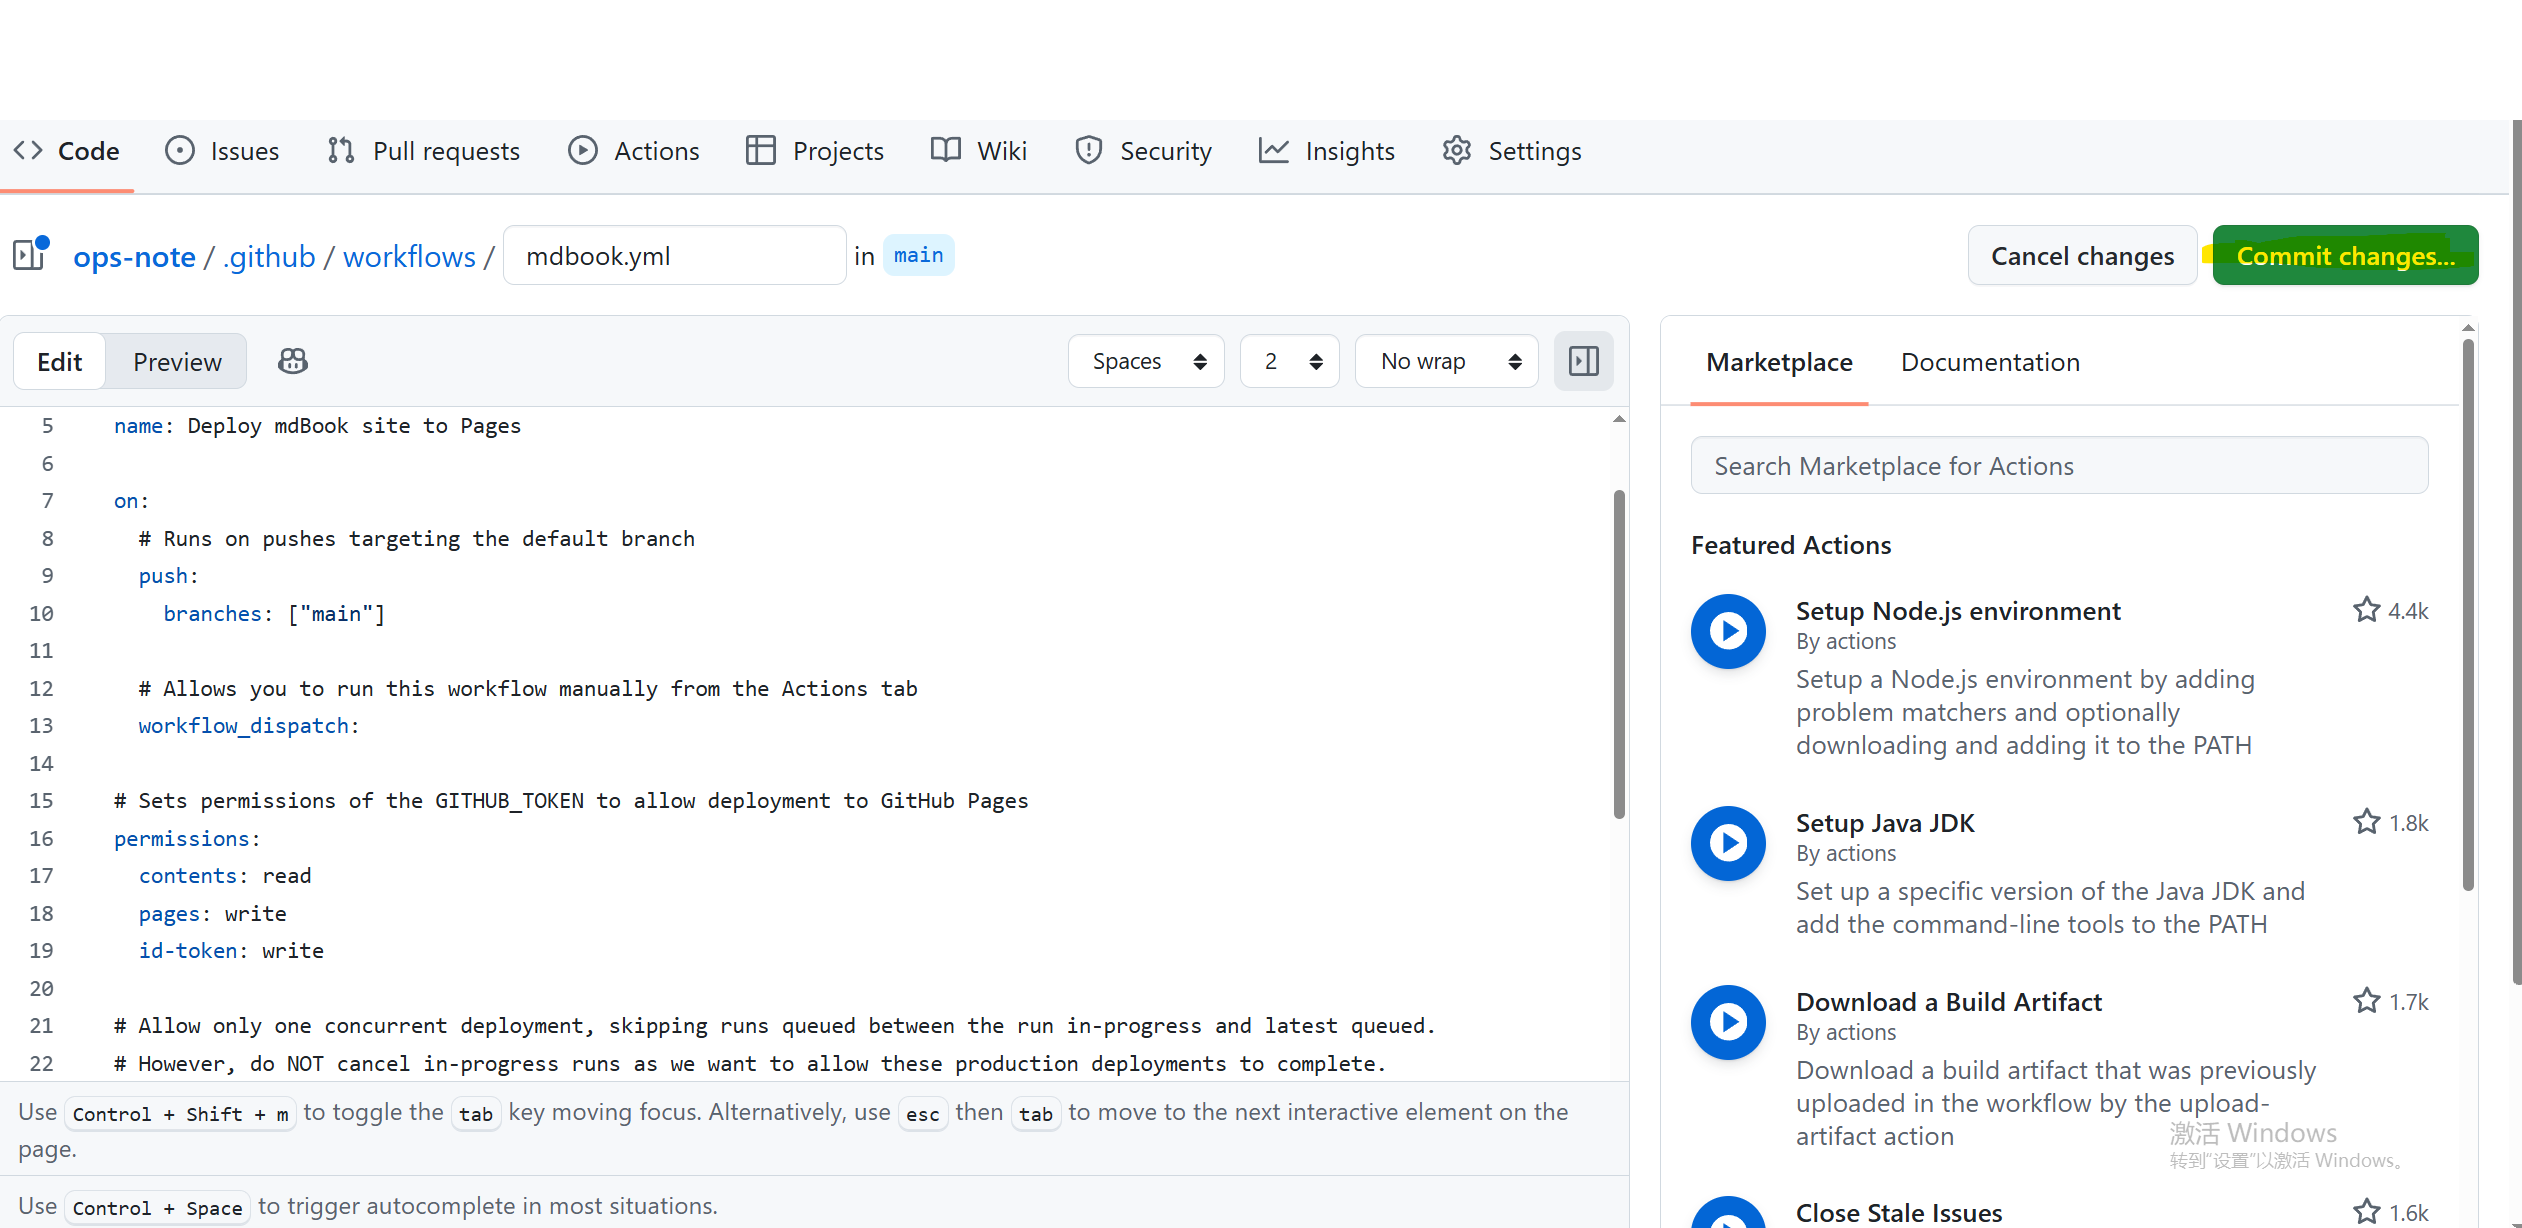
Task: Open the Copilot icon in editor toolbar
Action: (x=292, y=361)
